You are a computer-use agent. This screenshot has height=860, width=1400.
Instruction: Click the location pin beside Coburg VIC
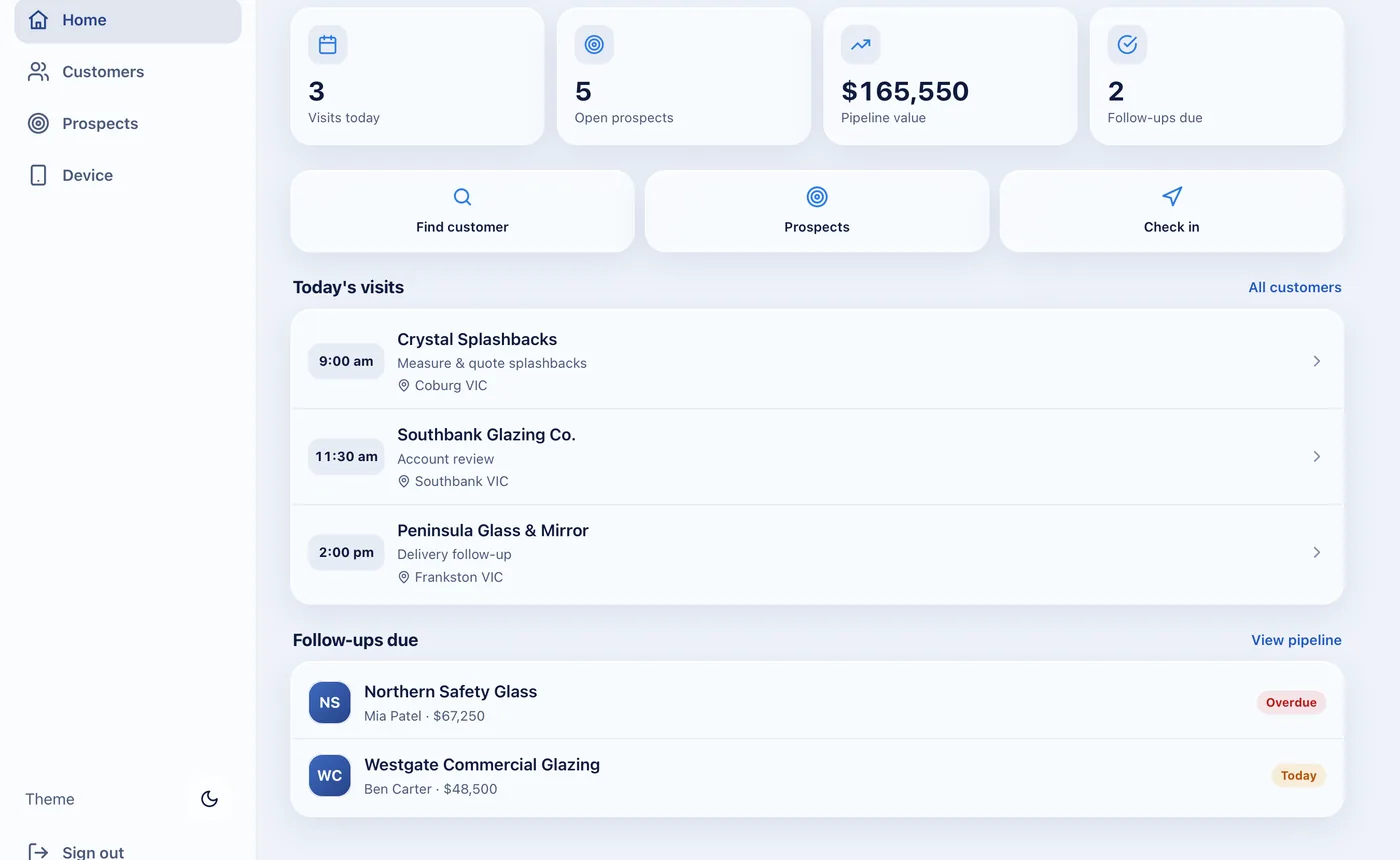point(404,385)
